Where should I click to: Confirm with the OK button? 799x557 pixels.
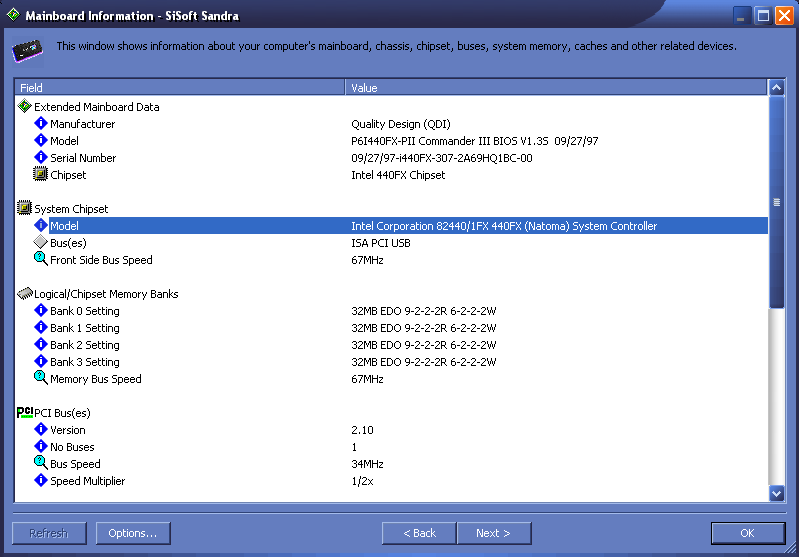click(x=747, y=533)
